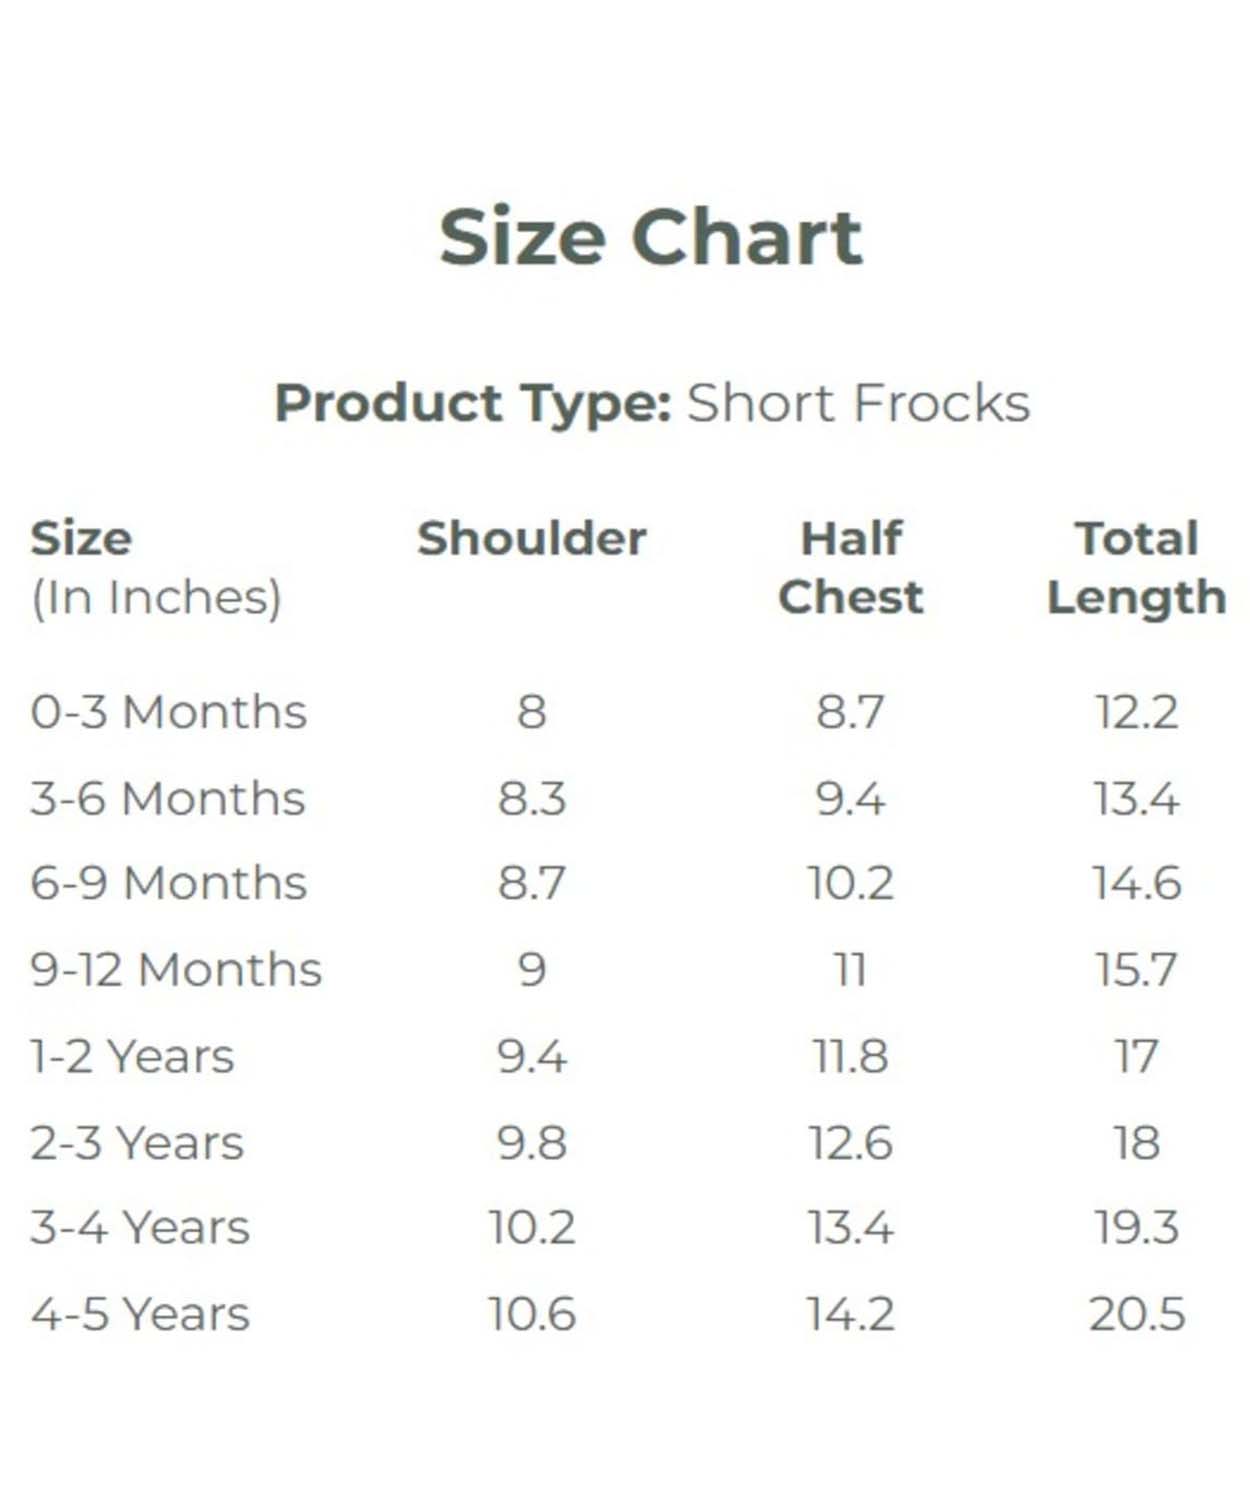This screenshot has width=1250, height=1500.
Task: Click the 9-12 Months row label
Action: pyautogui.click(x=176, y=969)
